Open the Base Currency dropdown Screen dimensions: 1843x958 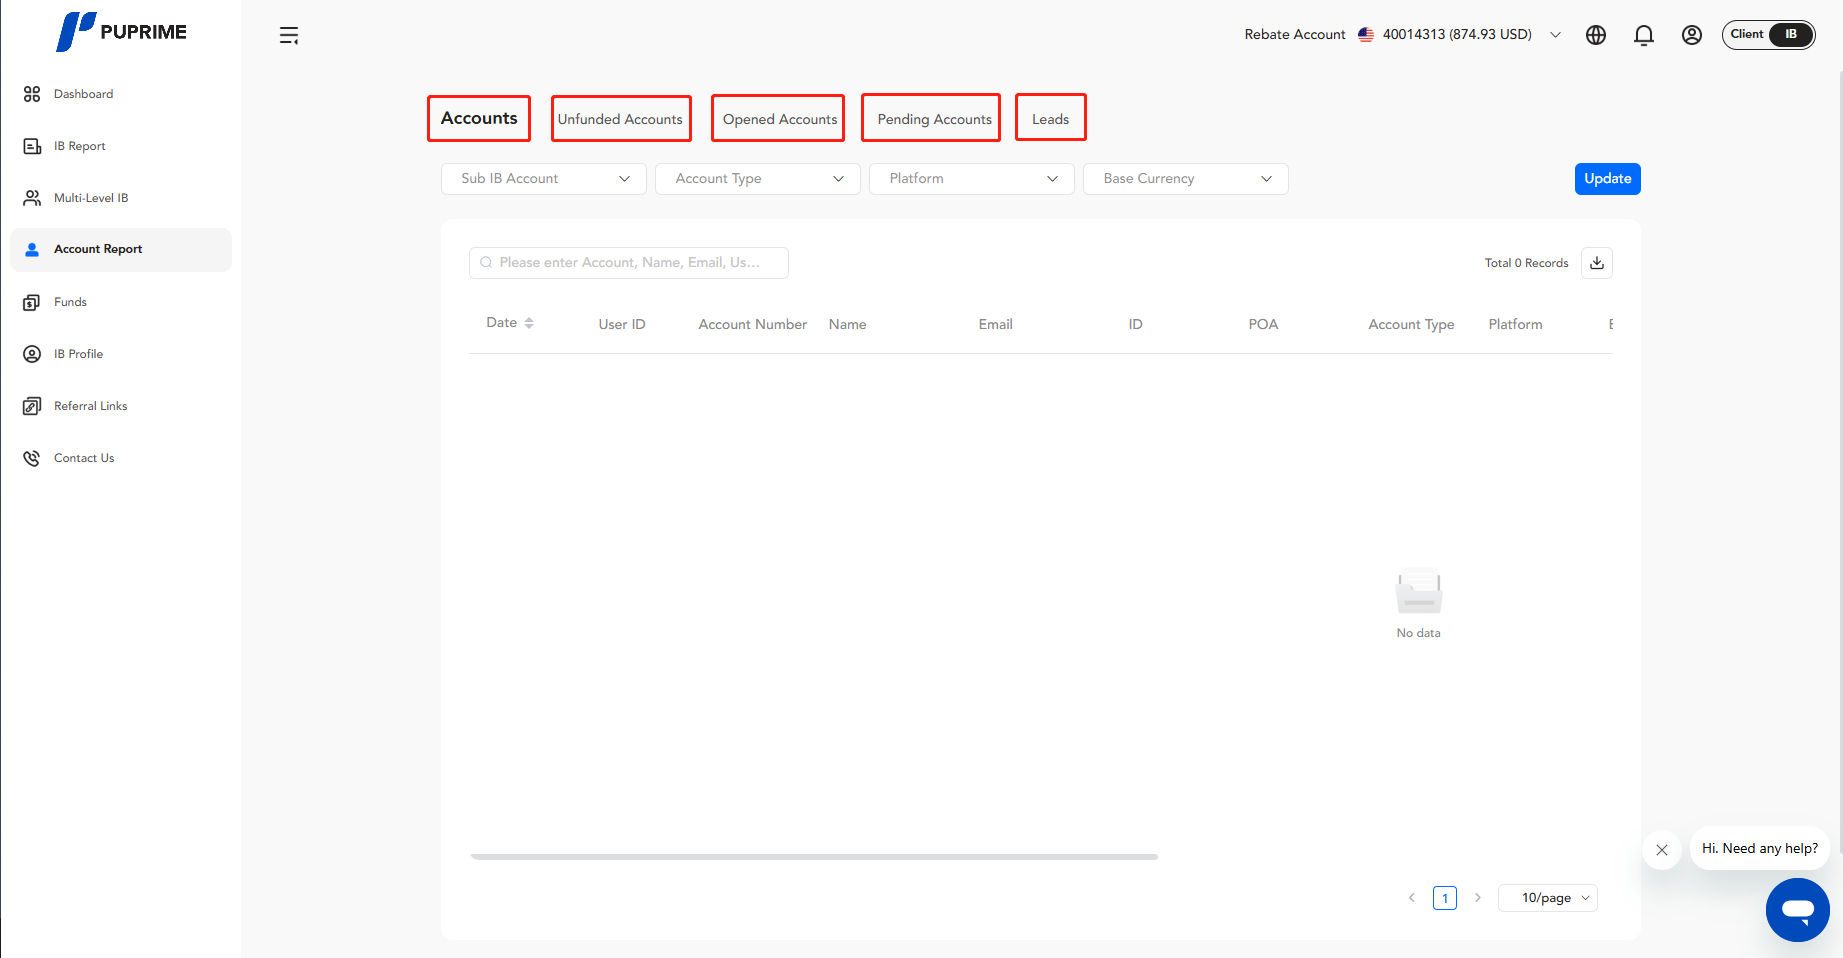(x=1185, y=178)
